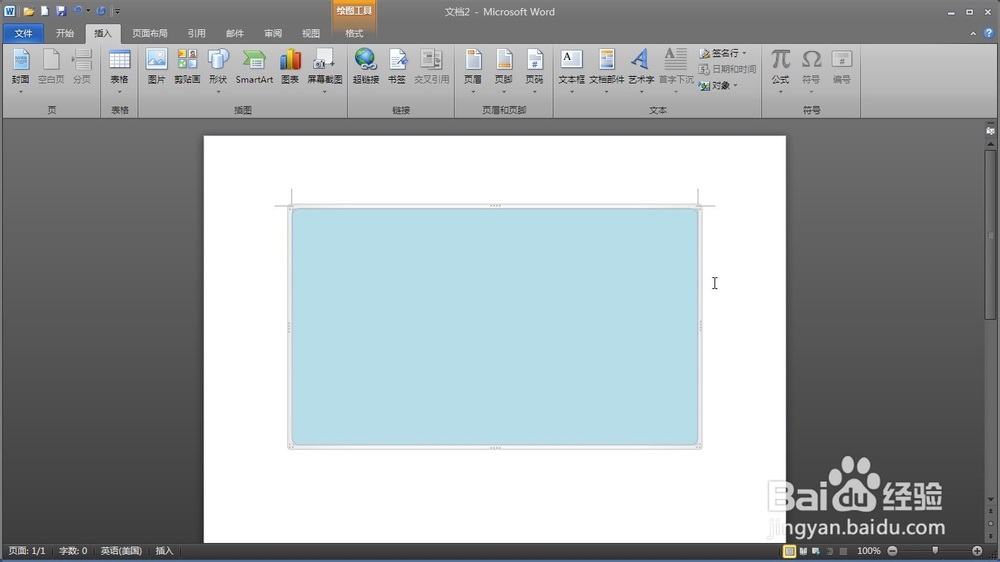
Task: Switch to the Page Layout (页面布局) tab
Action: click(x=150, y=33)
